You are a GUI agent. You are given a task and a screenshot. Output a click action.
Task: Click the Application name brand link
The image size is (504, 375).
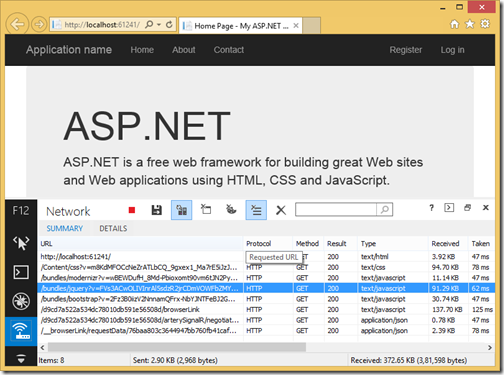69,50
